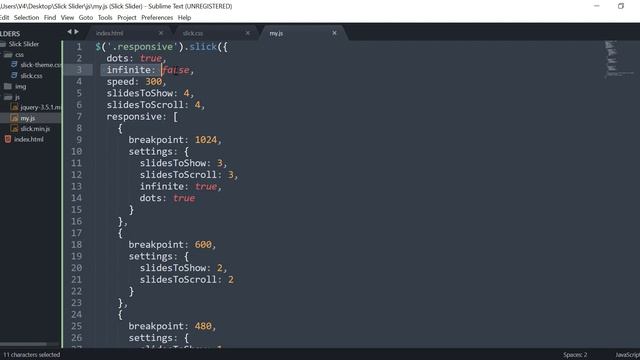This screenshot has width=640, height=360.
Task: Click the sidebar horizontal scrollbar
Action: point(23,344)
